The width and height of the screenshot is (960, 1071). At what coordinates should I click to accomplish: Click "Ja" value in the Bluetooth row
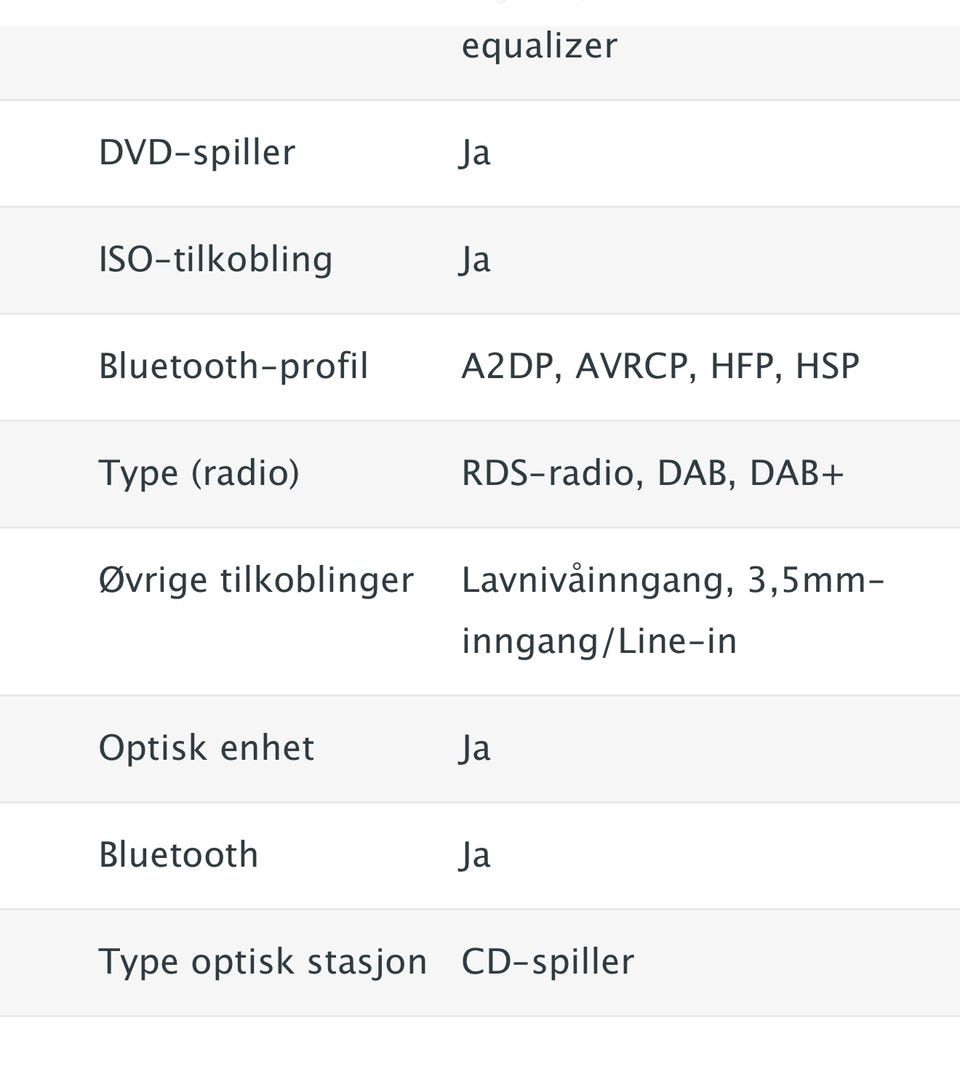coord(476,855)
